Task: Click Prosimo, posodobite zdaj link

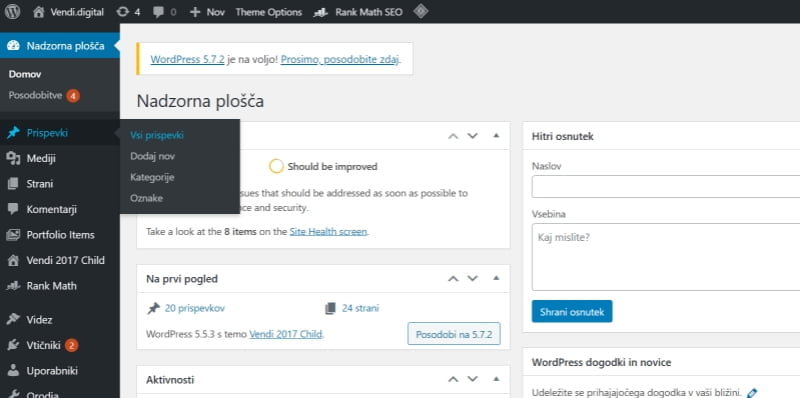Action: point(340,59)
